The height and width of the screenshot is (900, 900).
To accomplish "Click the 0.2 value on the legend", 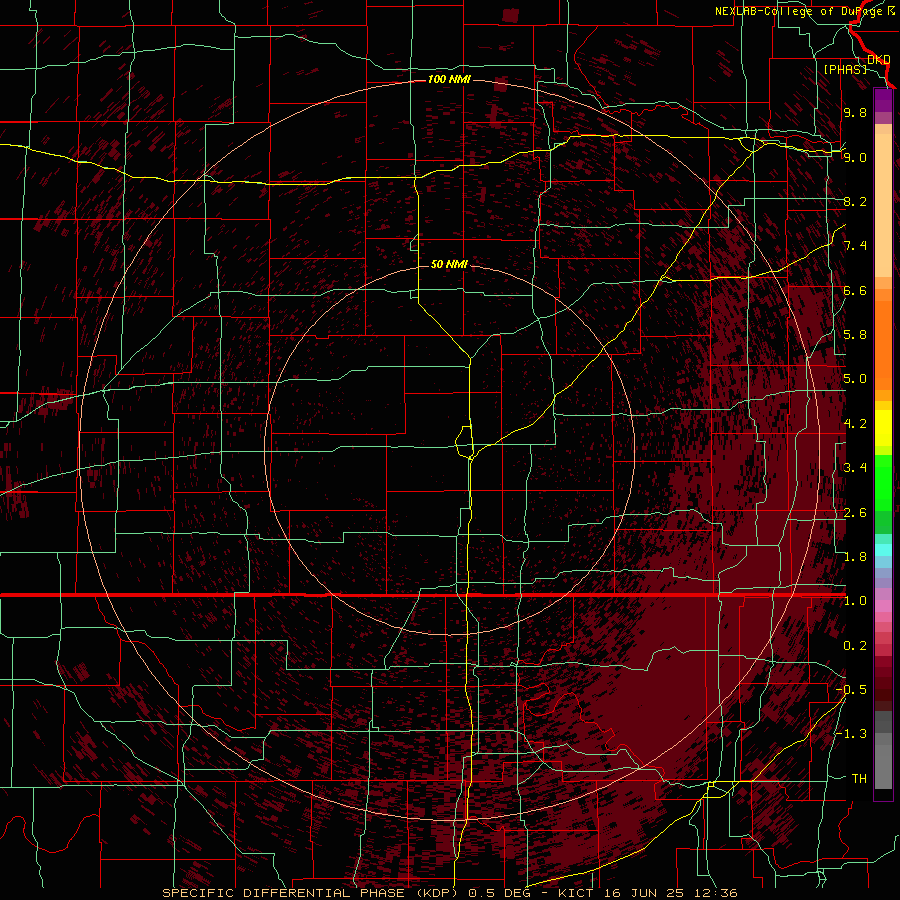I will 855,646.
